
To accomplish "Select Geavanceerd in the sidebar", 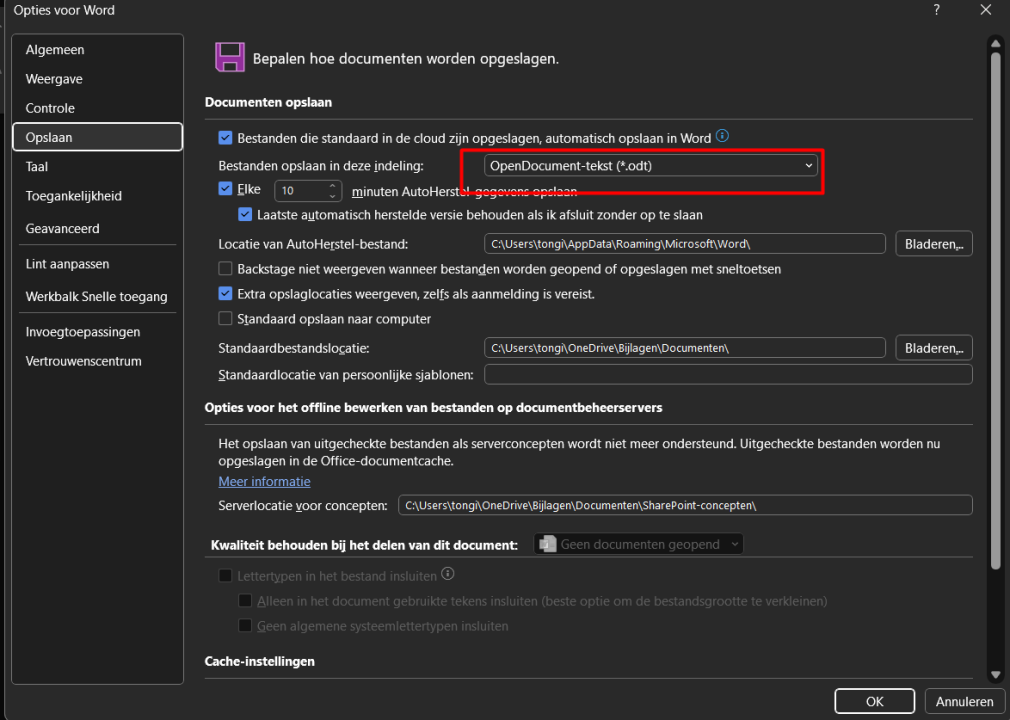I will (x=60, y=228).
